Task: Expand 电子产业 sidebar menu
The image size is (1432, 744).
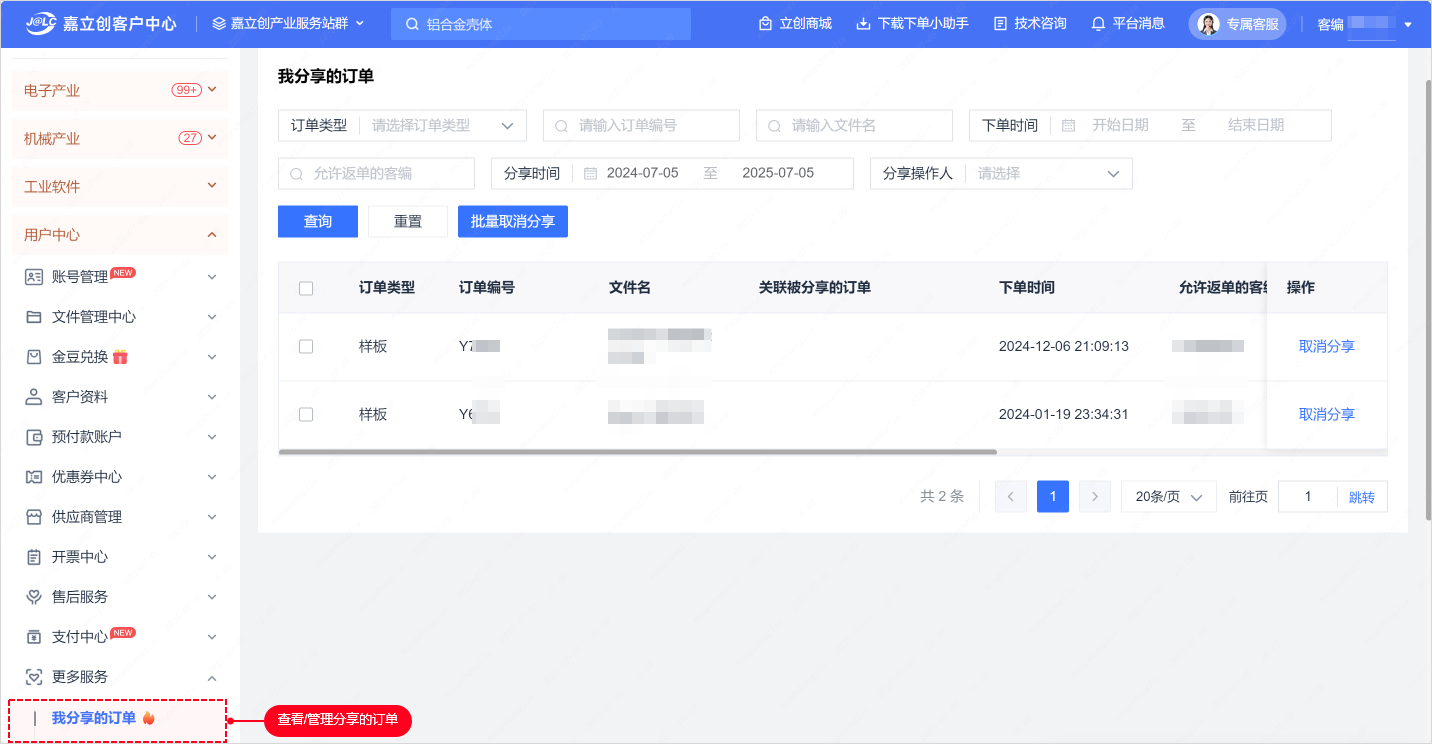Action: pos(120,90)
